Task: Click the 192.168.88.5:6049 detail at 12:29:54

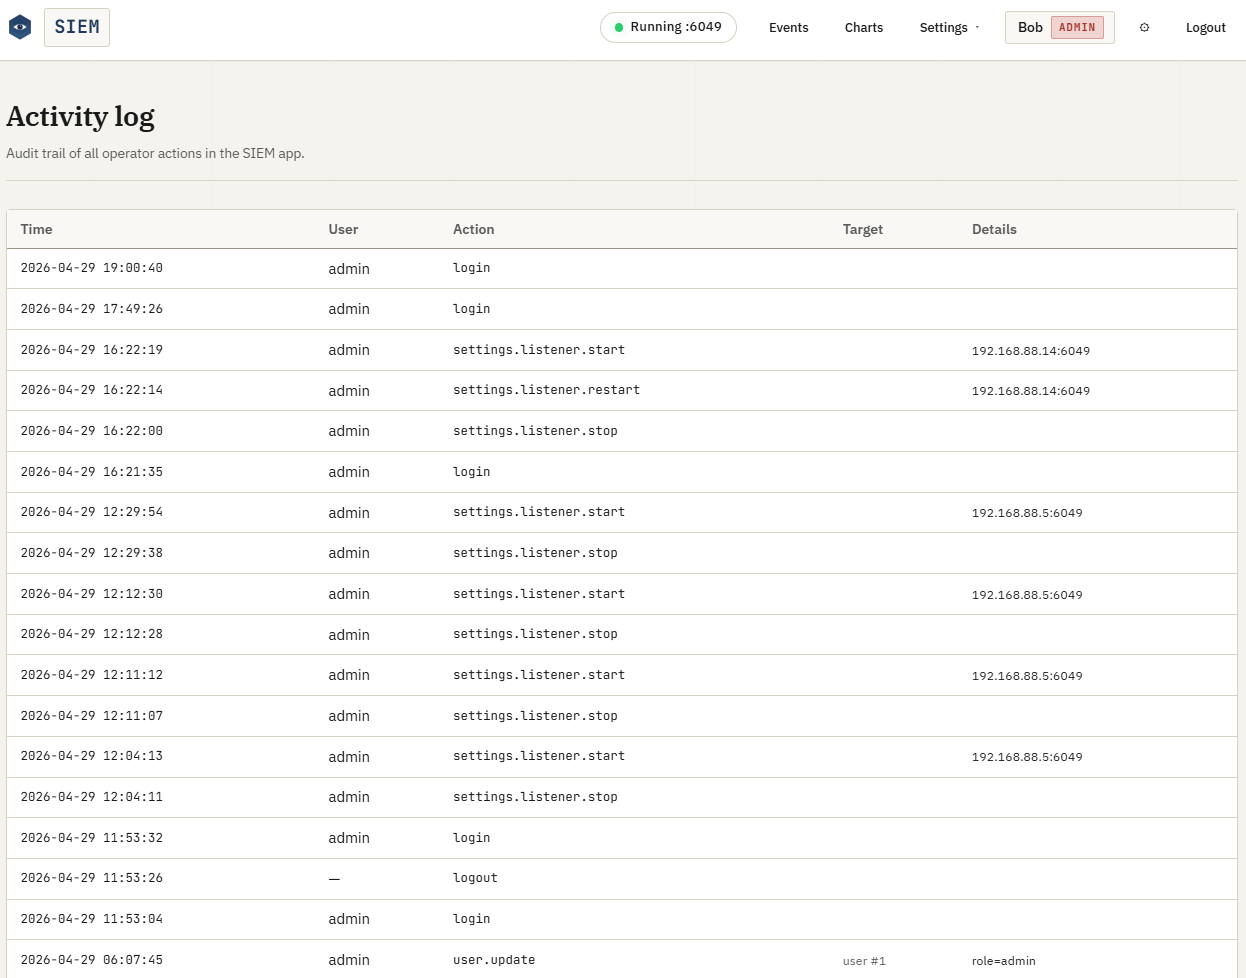Action: pos(1027,513)
